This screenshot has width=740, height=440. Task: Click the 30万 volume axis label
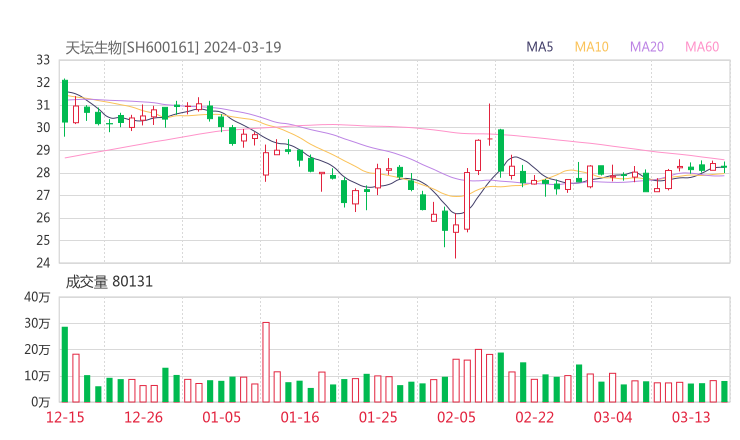37,323
